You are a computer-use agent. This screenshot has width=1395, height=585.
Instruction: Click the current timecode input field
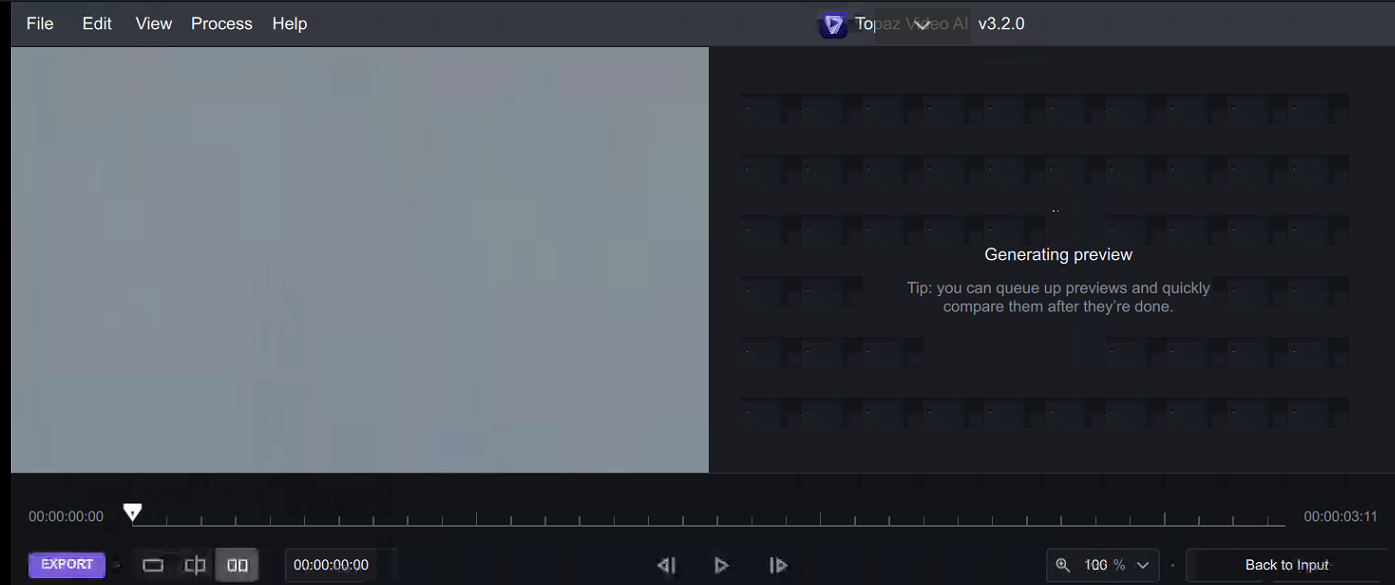click(340, 565)
